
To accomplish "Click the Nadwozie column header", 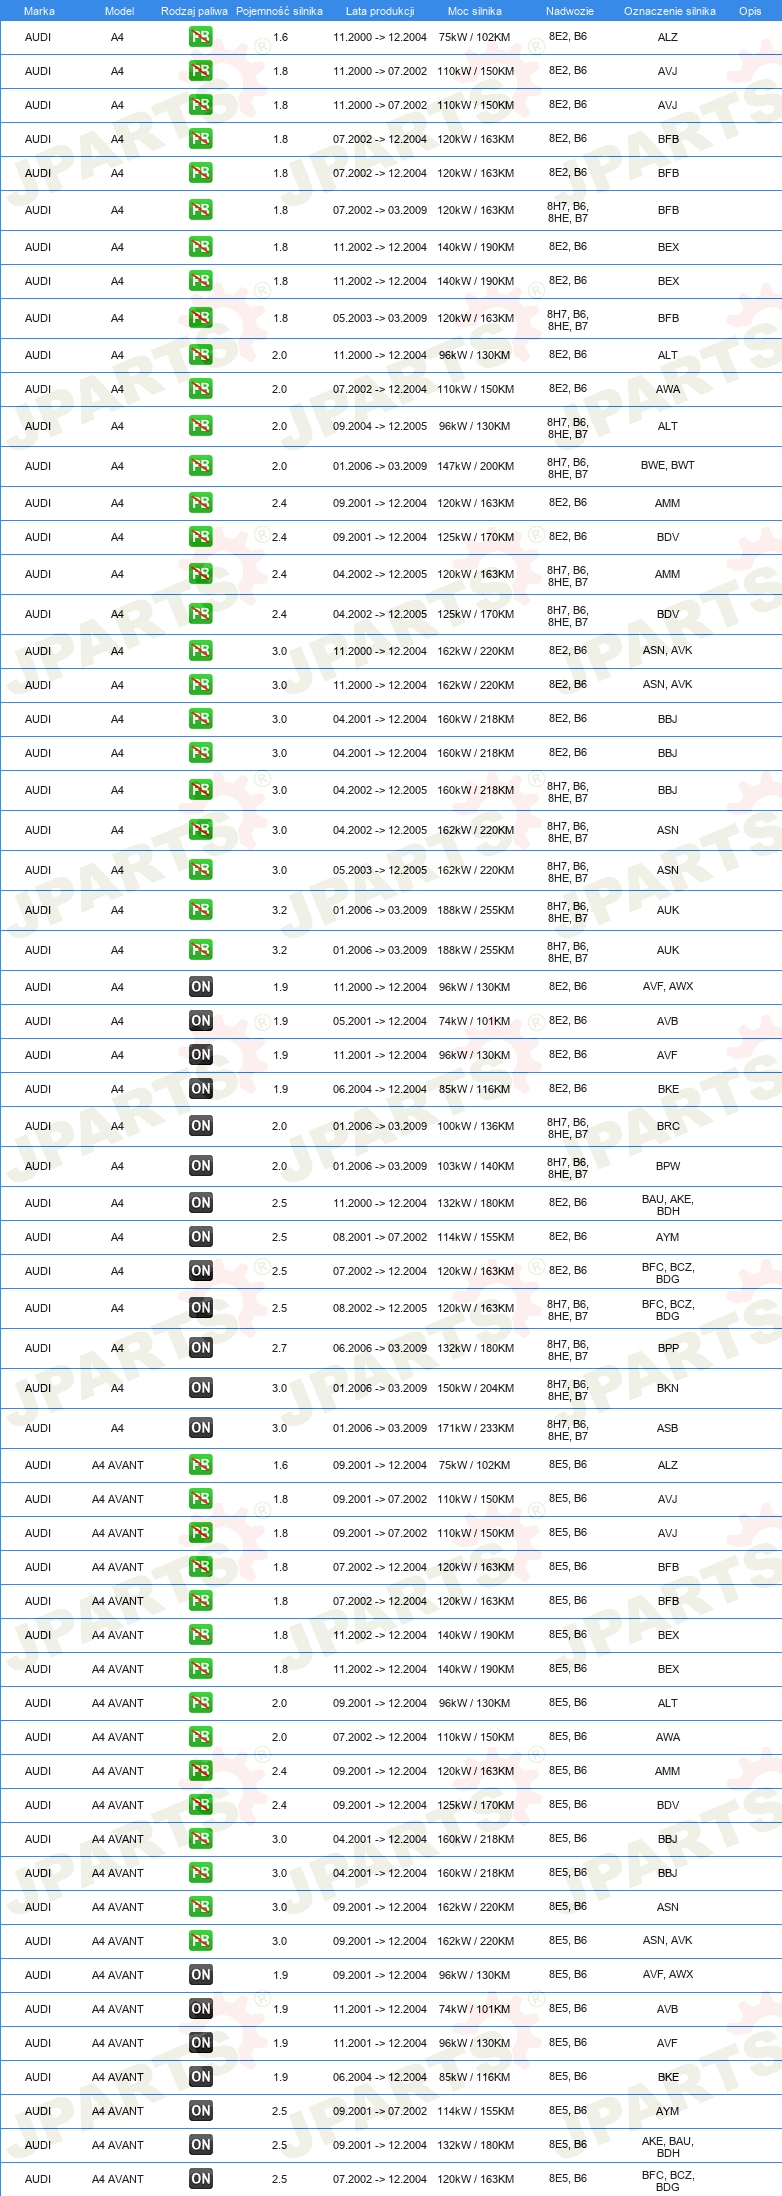I will click(x=570, y=11).
